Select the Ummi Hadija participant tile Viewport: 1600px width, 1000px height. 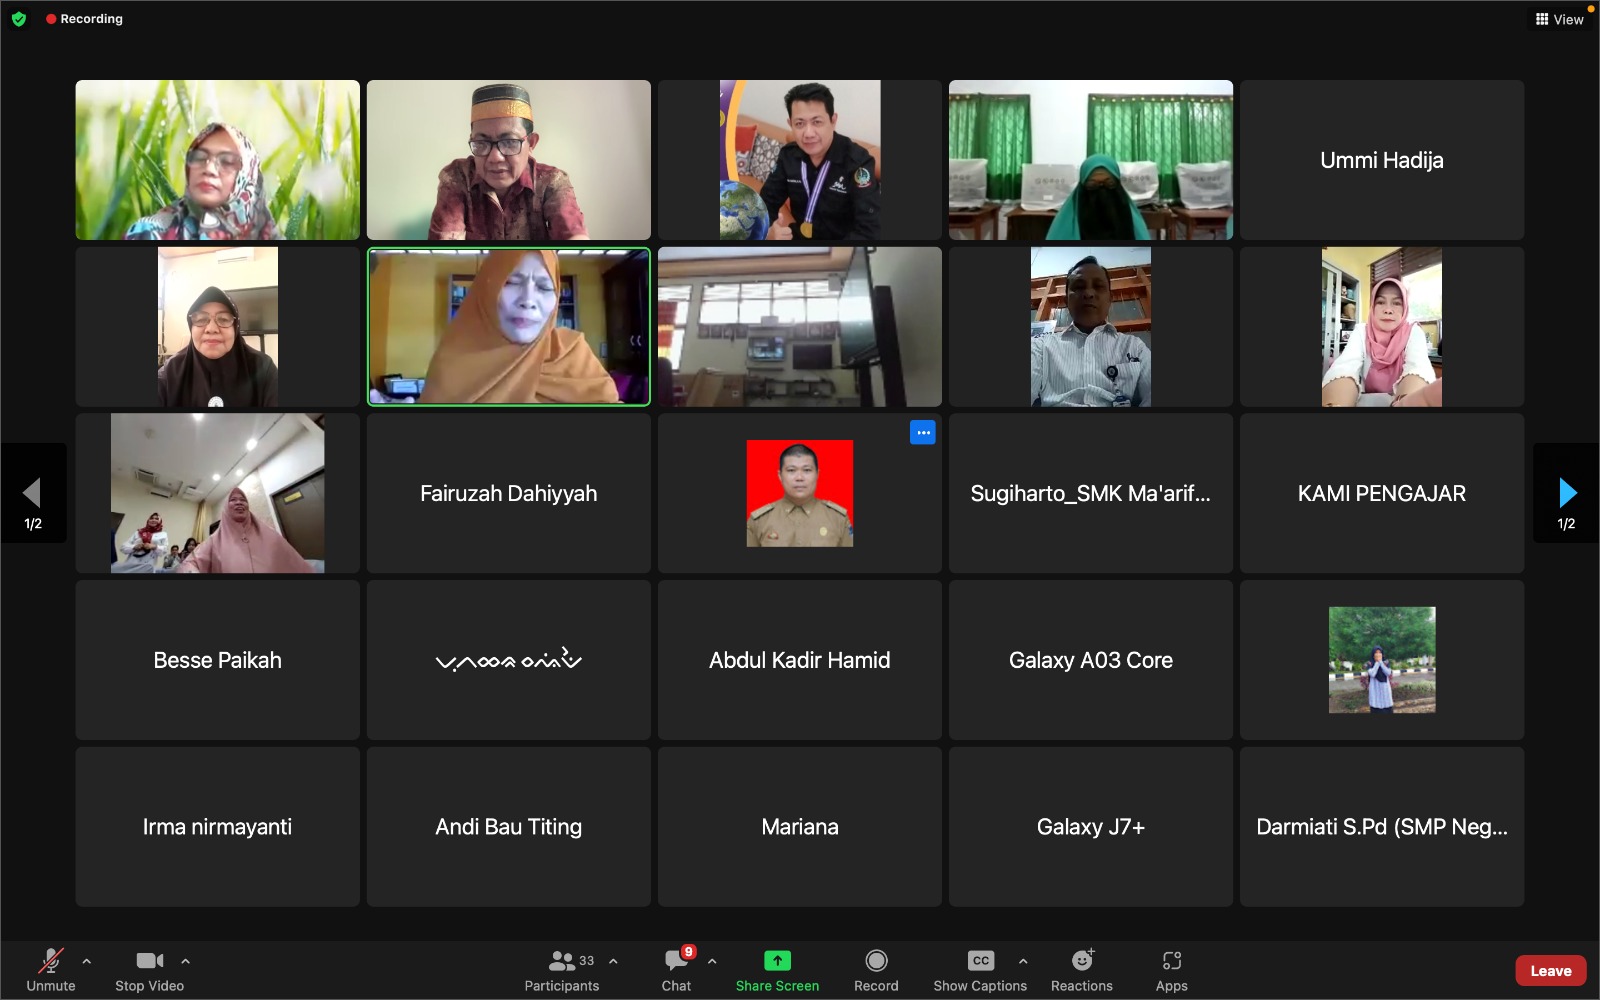tap(1381, 160)
